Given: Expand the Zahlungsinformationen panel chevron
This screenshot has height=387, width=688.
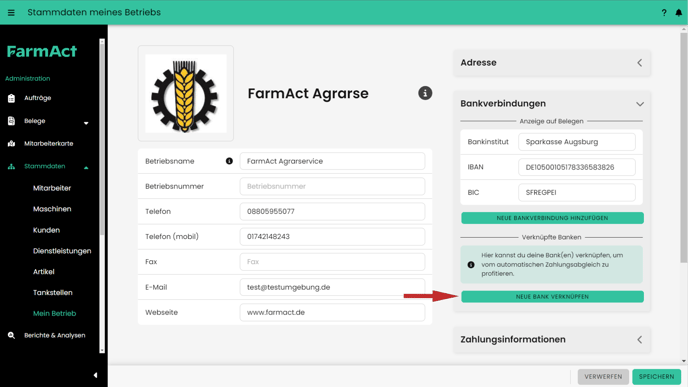Looking at the screenshot, I should [640, 340].
